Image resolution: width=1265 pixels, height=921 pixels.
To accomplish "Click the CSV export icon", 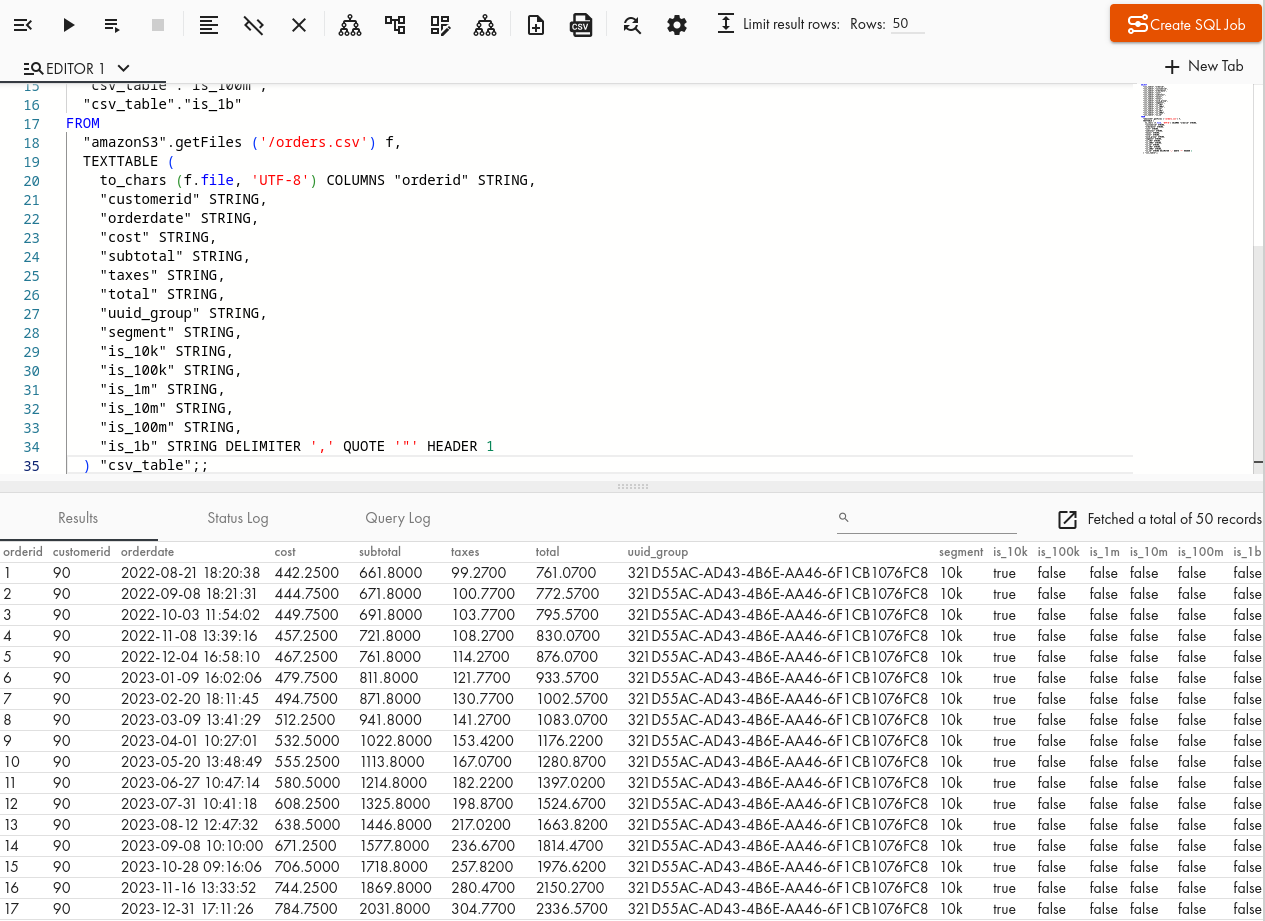I will pyautogui.click(x=581, y=25).
